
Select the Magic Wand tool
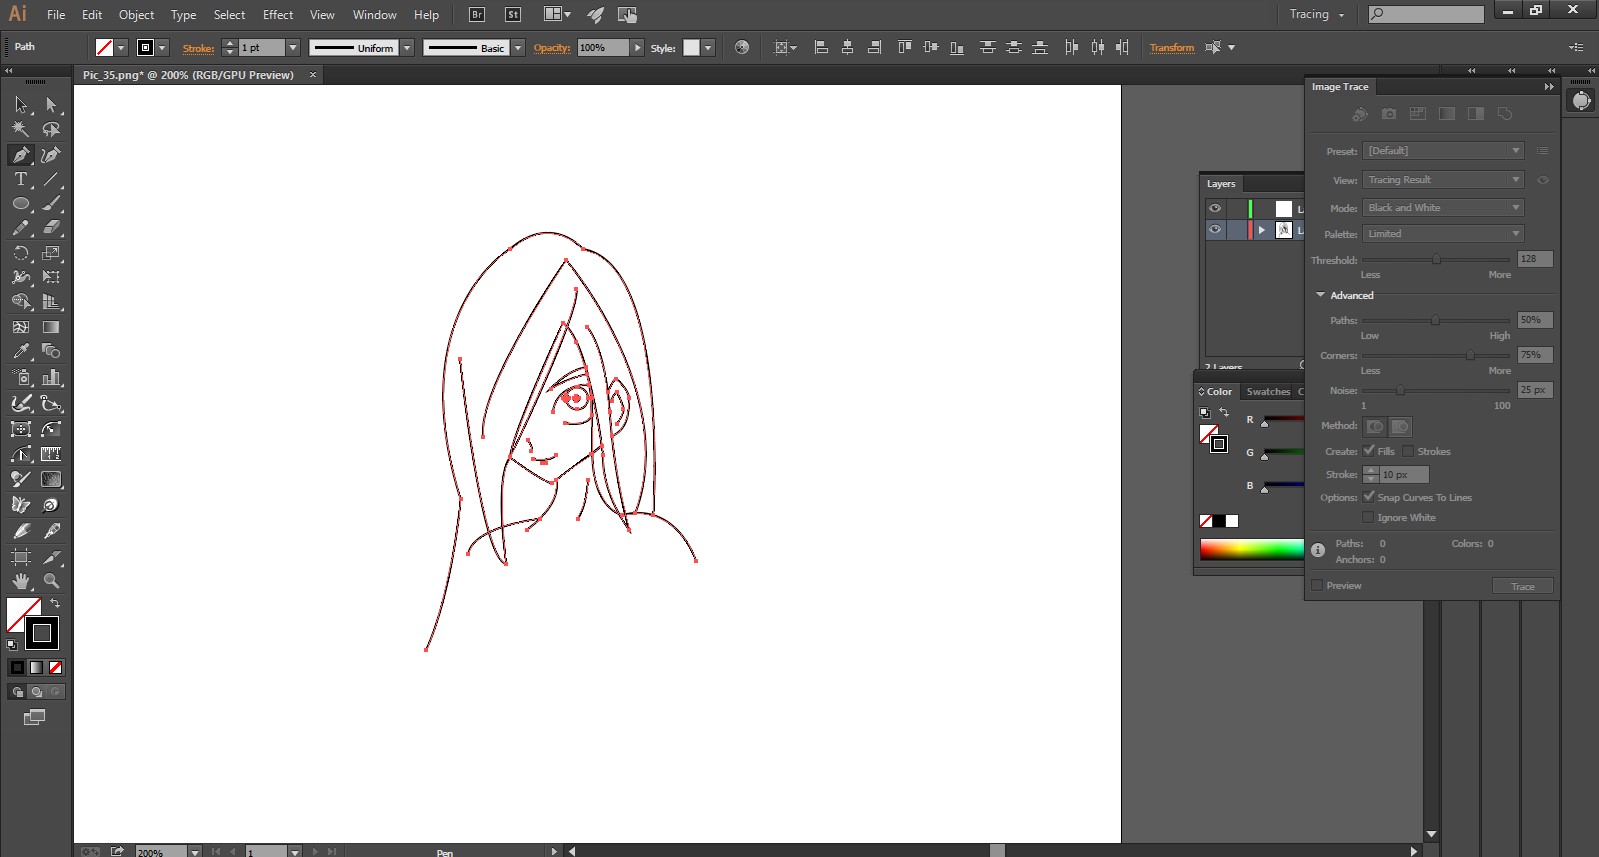coord(21,129)
